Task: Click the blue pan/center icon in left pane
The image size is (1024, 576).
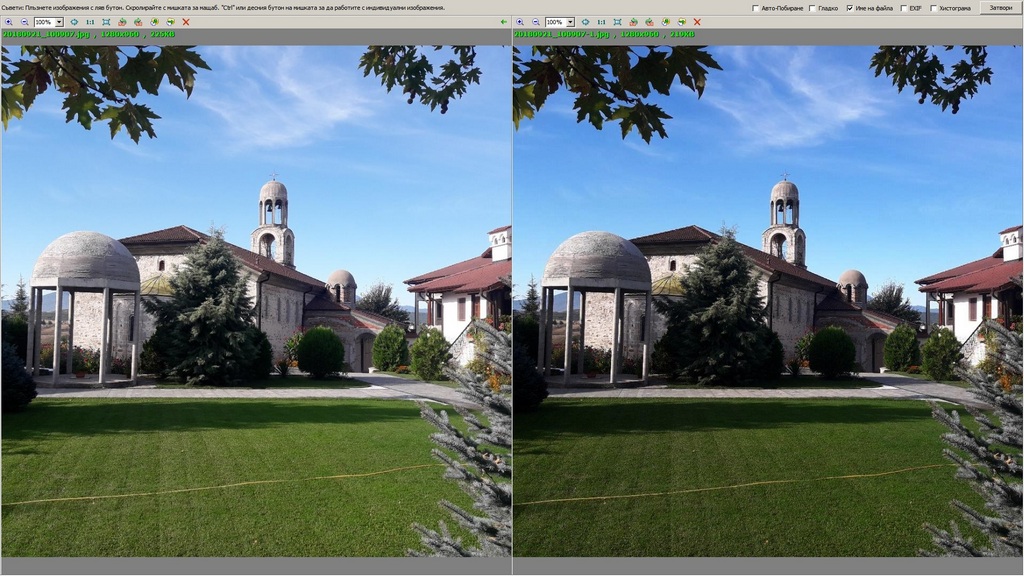Action: click(74, 22)
